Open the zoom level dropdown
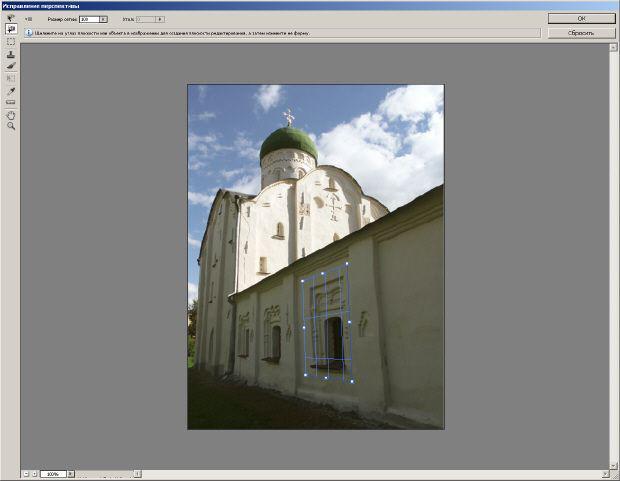The image size is (620, 481). (71, 473)
